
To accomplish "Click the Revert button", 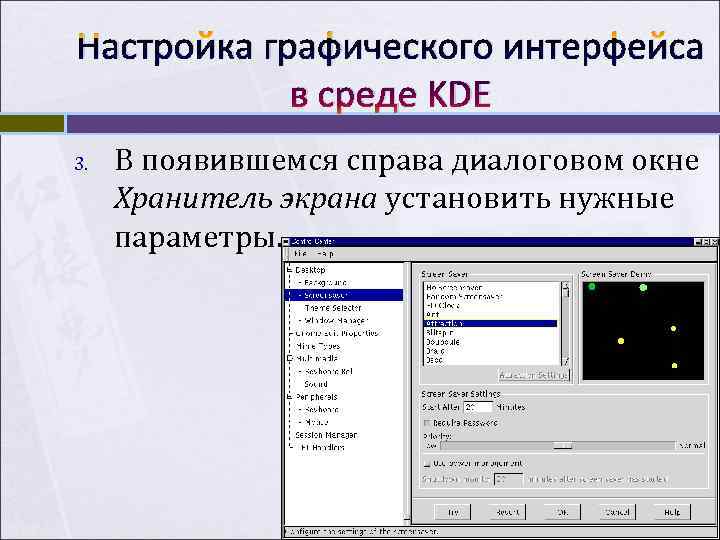I will click(x=507, y=512).
